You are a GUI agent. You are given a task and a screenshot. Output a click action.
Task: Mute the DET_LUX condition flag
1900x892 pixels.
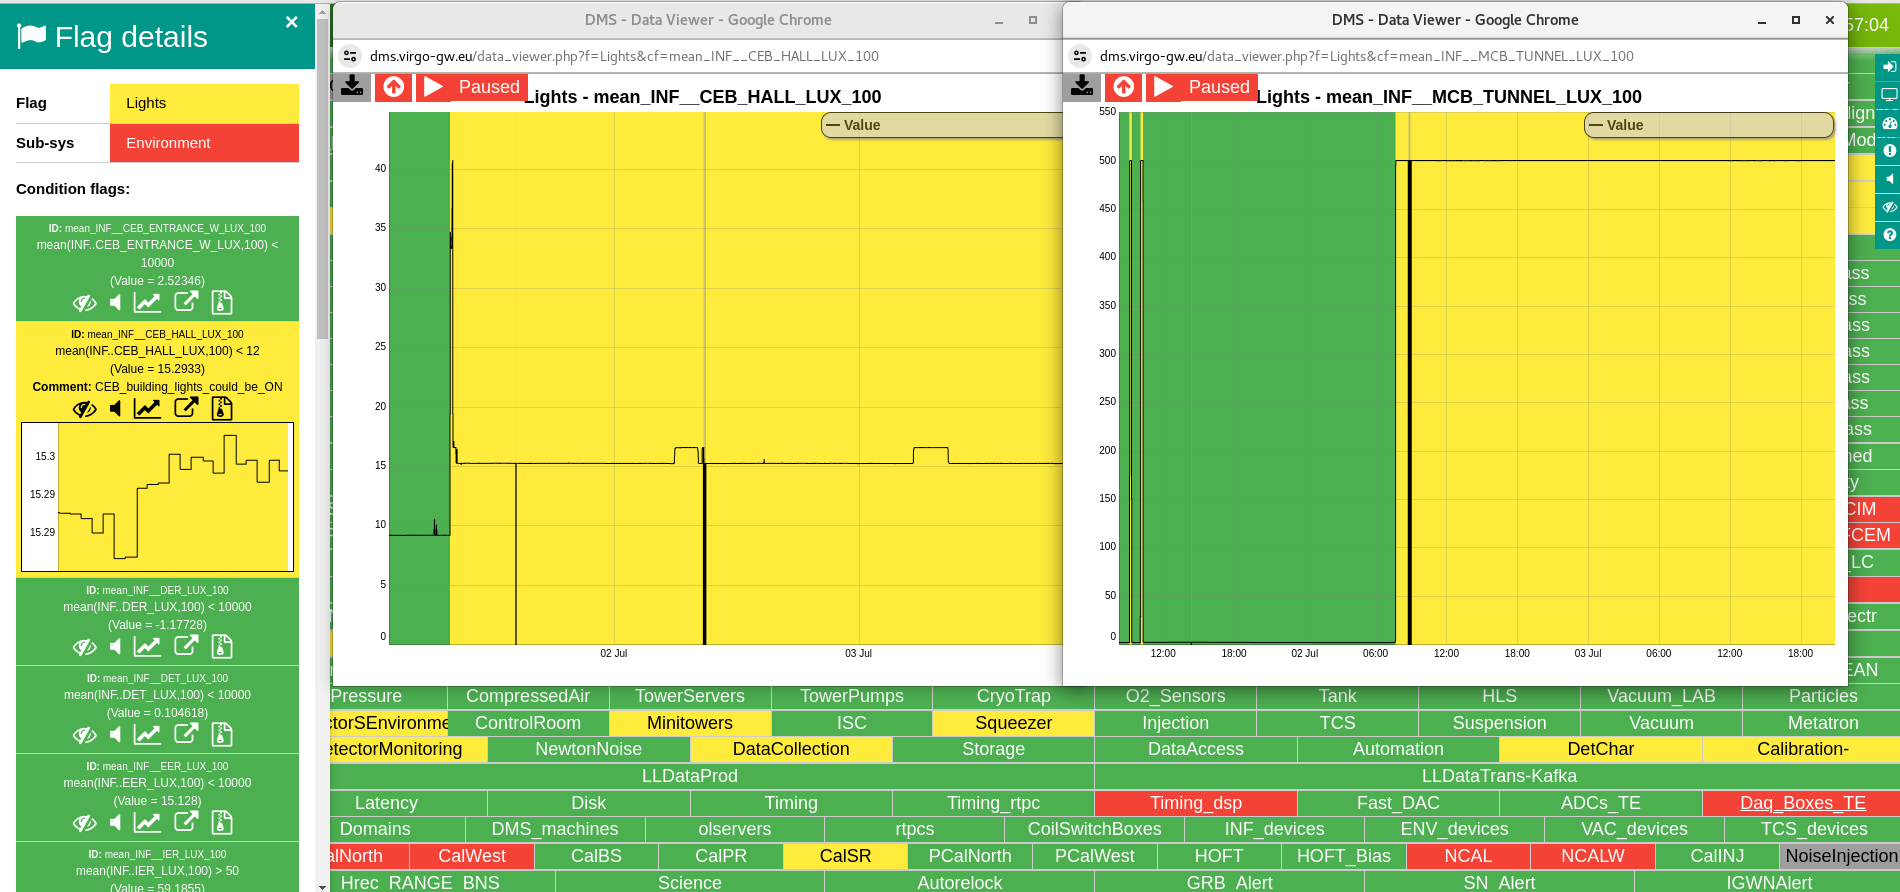116,734
